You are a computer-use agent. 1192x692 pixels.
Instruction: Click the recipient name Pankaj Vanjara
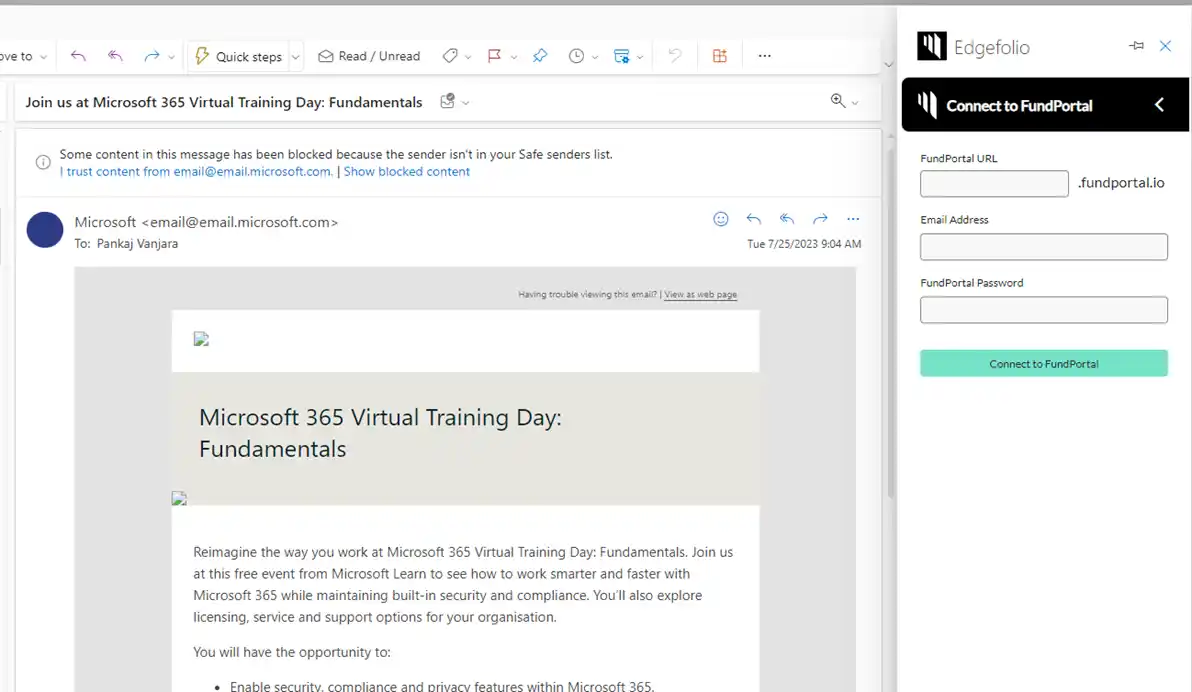click(x=137, y=243)
